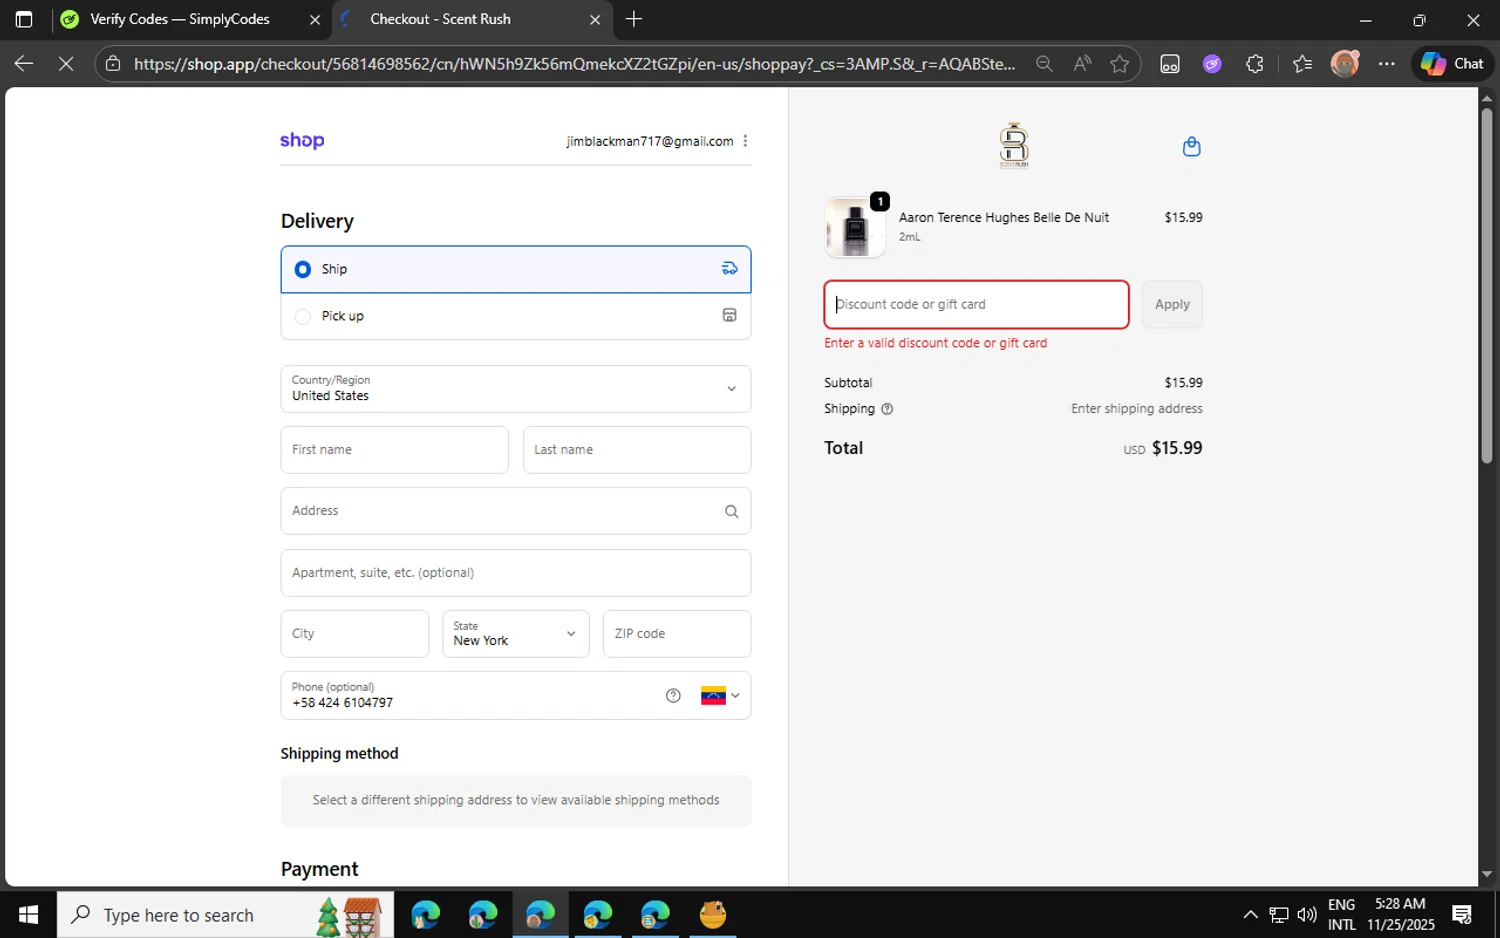
Task: Open the split screen toolbar icon
Action: coord(1170,63)
